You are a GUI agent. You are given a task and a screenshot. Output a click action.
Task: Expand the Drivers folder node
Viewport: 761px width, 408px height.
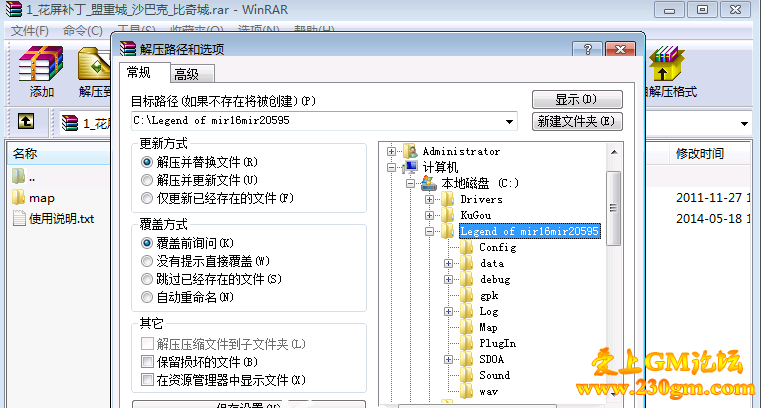click(429, 199)
